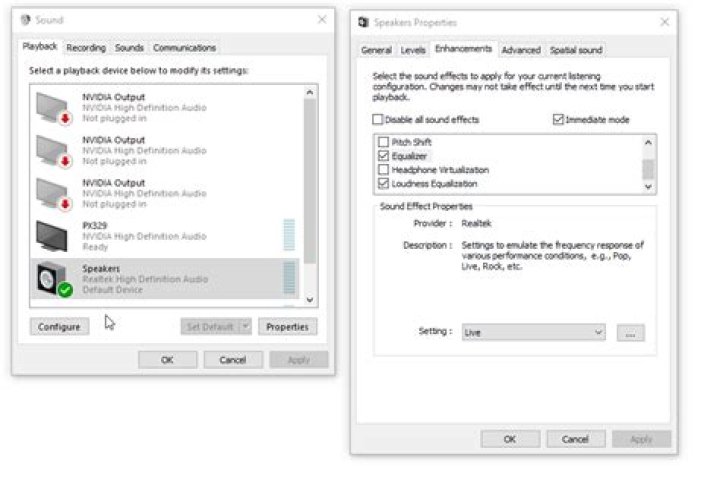Open the Sounds tab

click(x=129, y=48)
